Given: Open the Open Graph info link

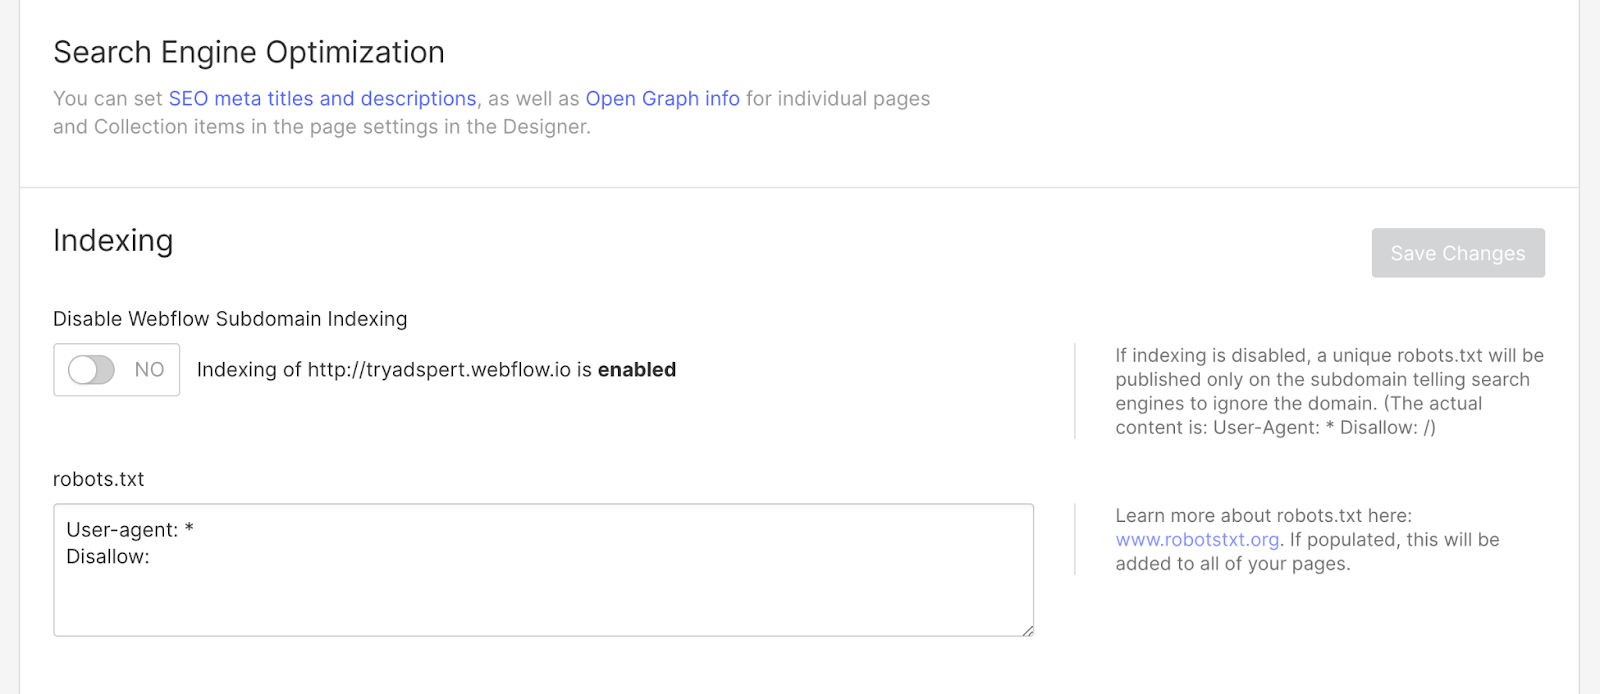Looking at the screenshot, I should point(662,99).
